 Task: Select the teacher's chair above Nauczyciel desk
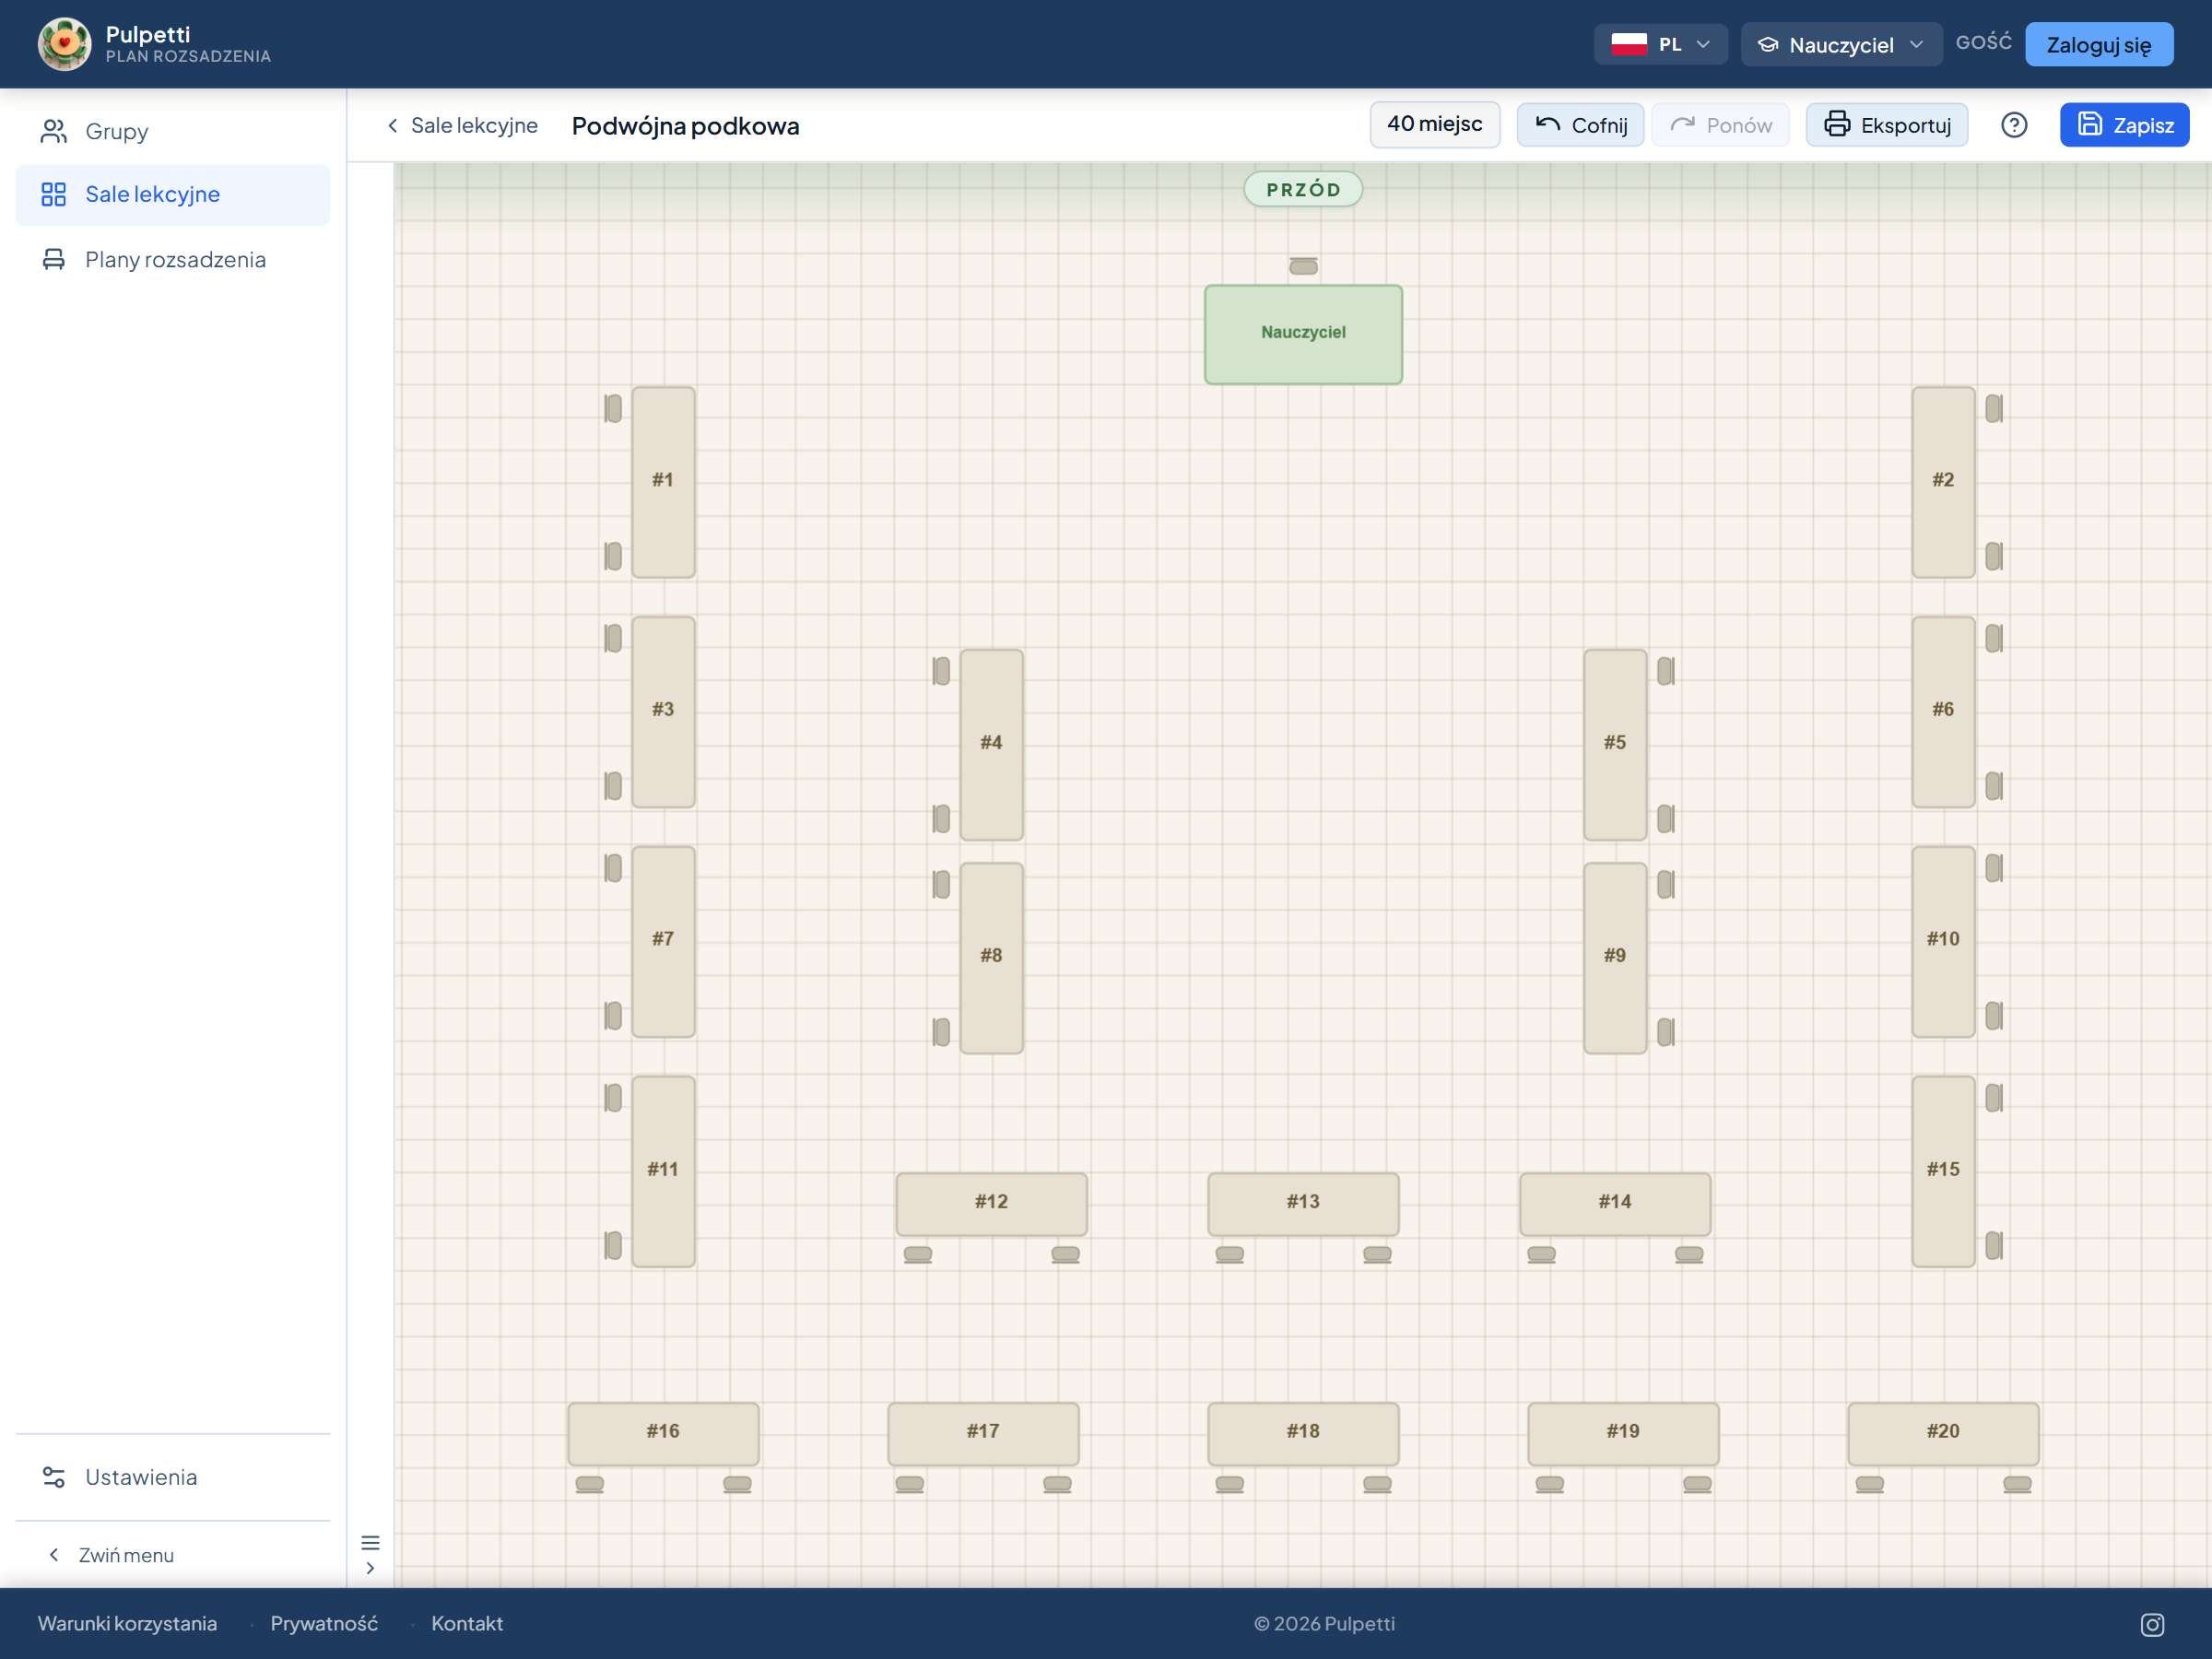coord(1303,266)
